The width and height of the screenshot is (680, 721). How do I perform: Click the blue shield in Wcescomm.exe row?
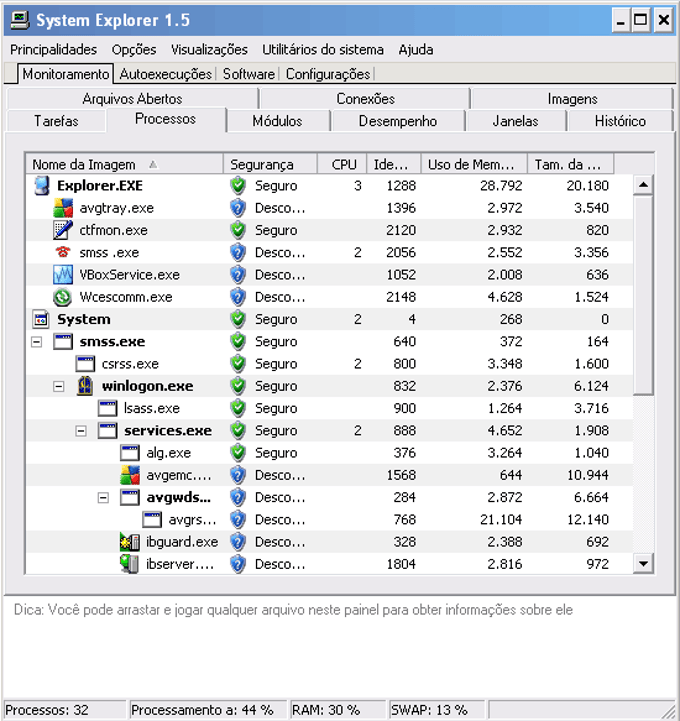click(238, 297)
